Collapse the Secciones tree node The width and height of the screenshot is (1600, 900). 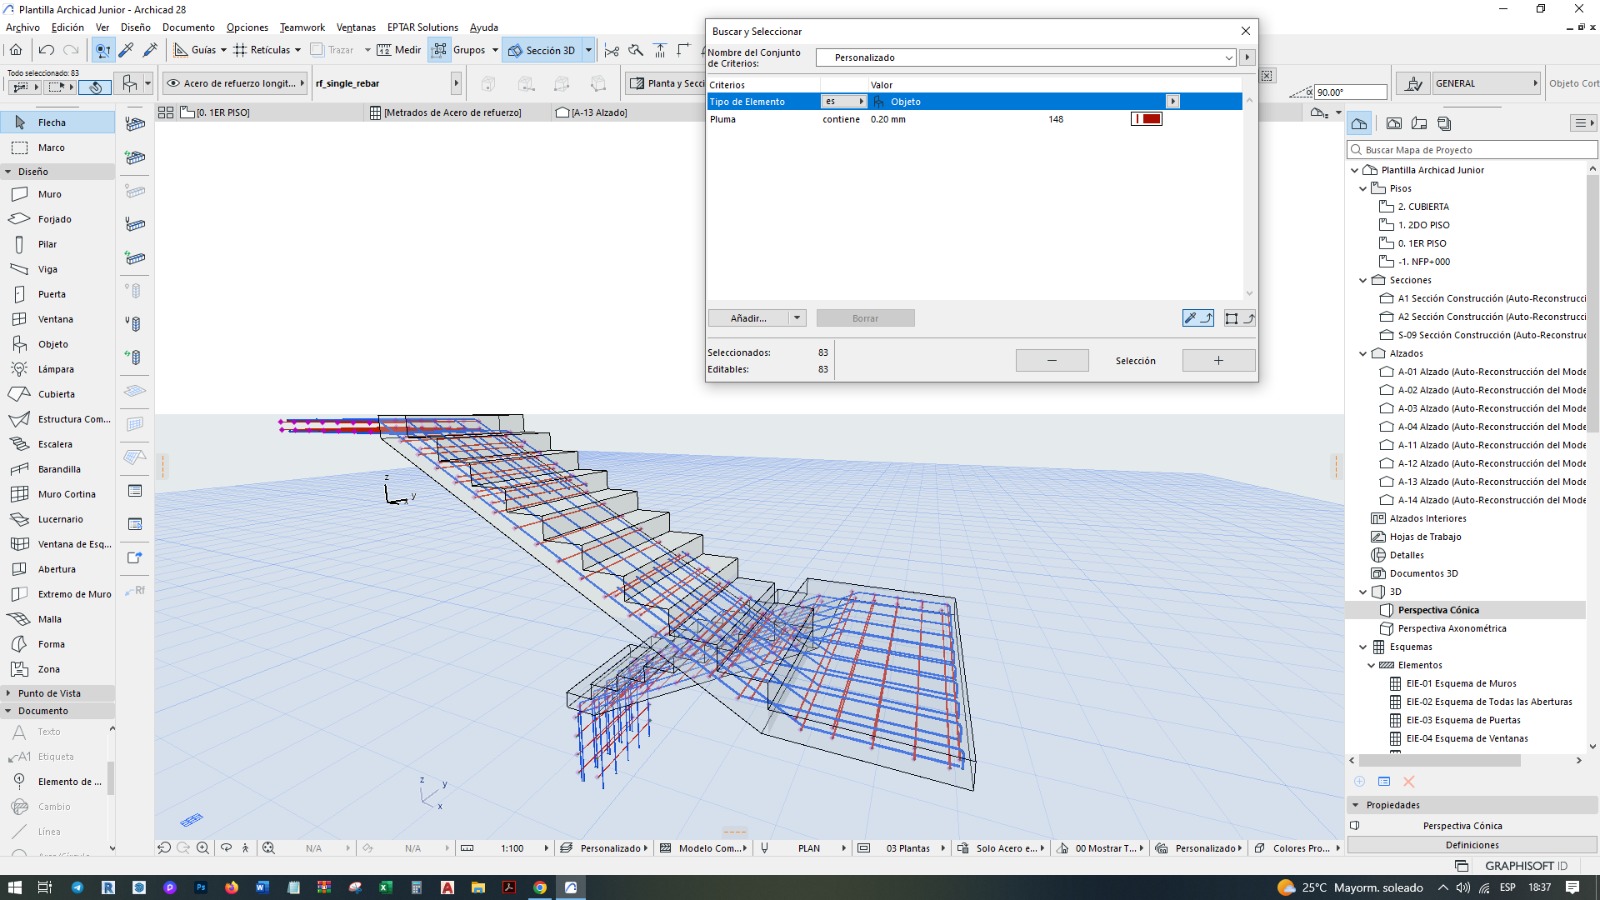pyautogui.click(x=1363, y=280)
